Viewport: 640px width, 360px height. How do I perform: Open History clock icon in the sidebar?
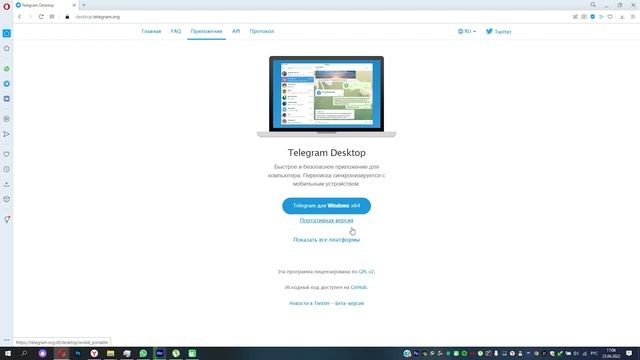coord(7,169)
